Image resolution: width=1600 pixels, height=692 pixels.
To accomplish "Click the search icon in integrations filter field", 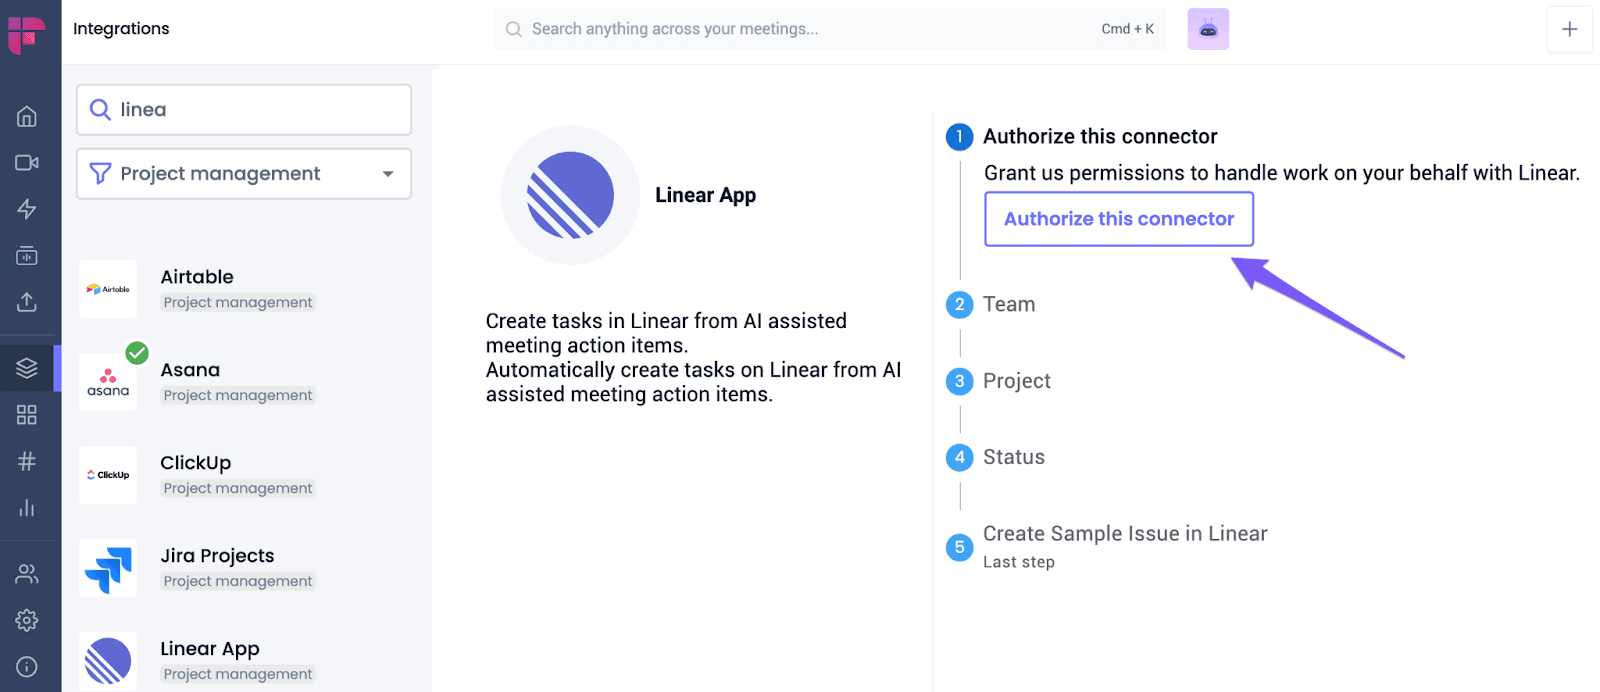I will (x=100, y=109).
